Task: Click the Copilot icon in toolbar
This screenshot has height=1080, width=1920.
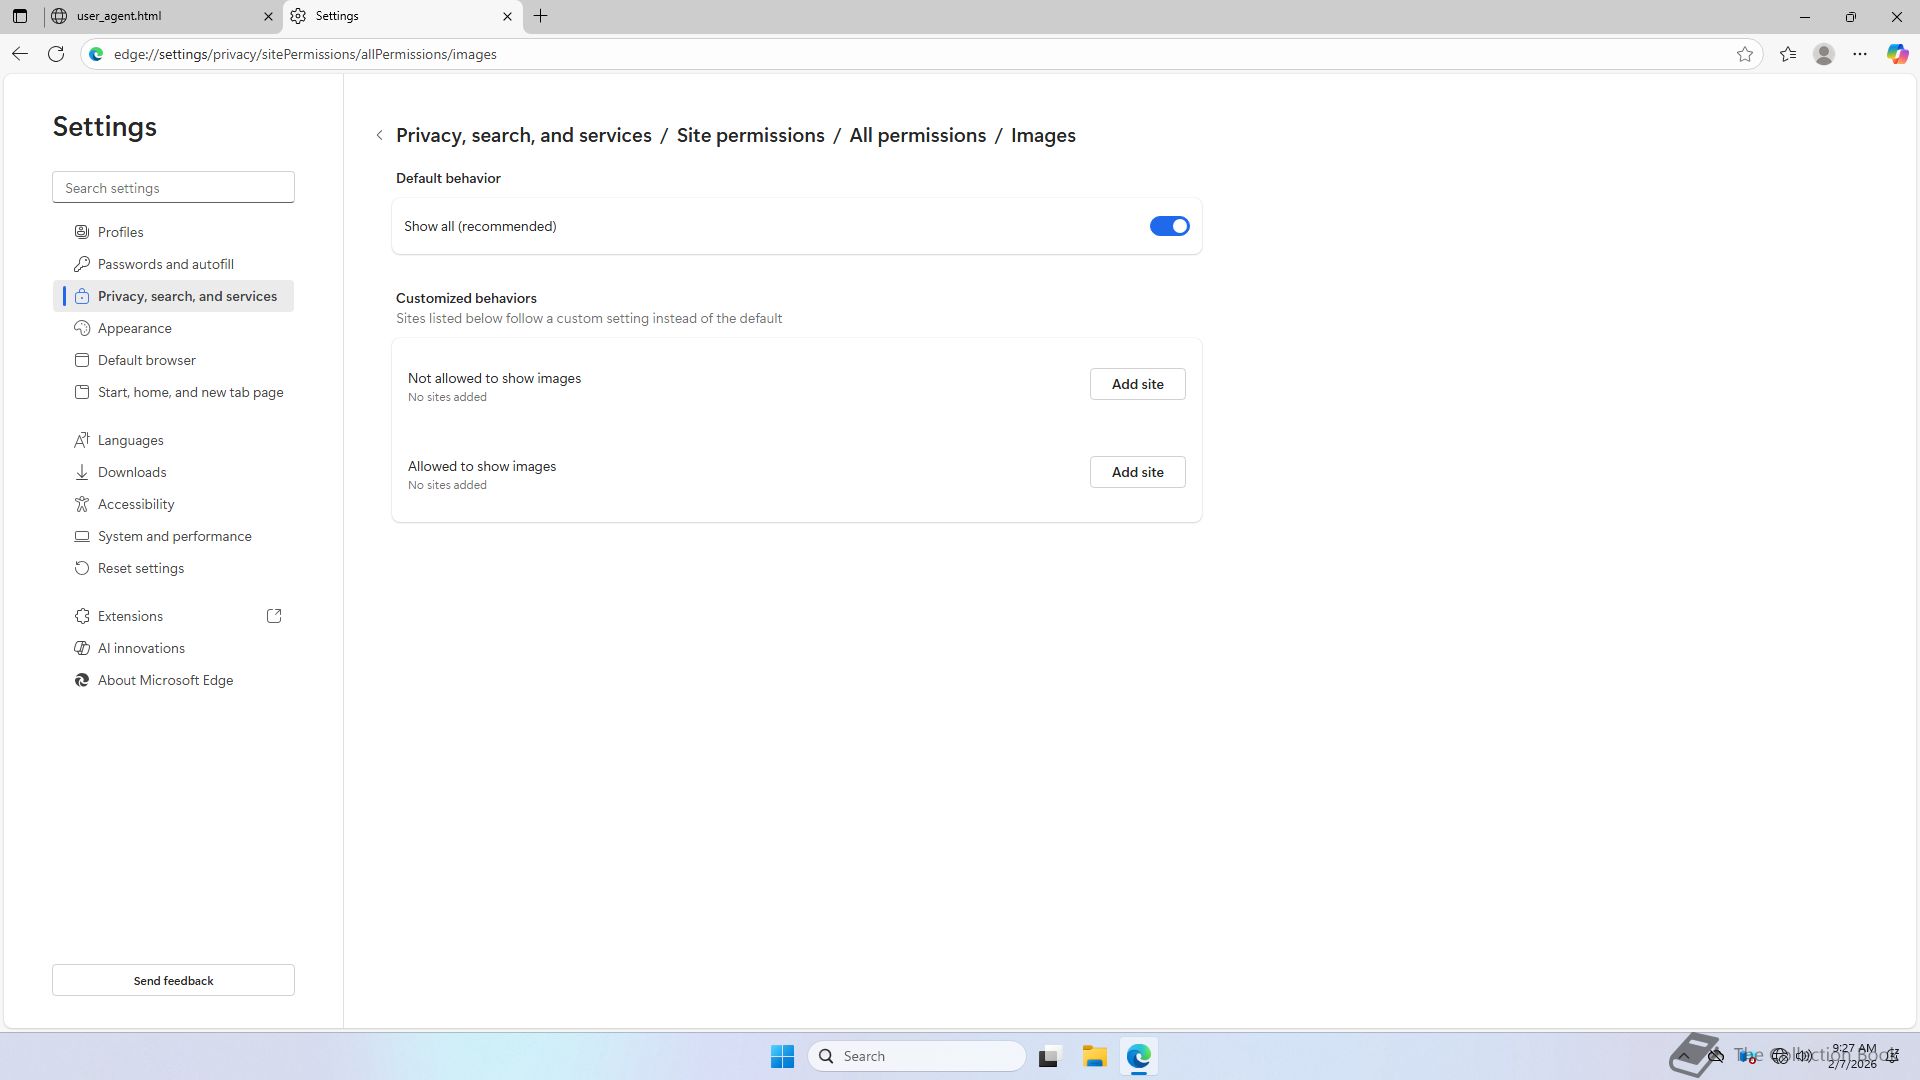Action: 1897,54
